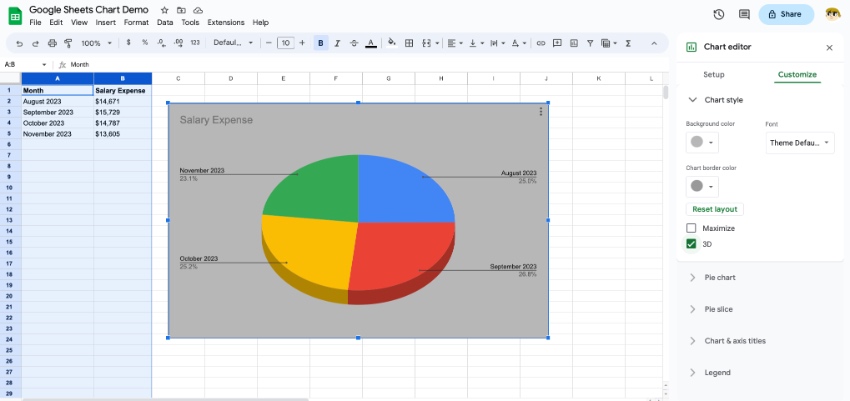This screenshot has width=850, height=401.
Task: Switch to the Setup tab
Action: [x=713, y=75]
